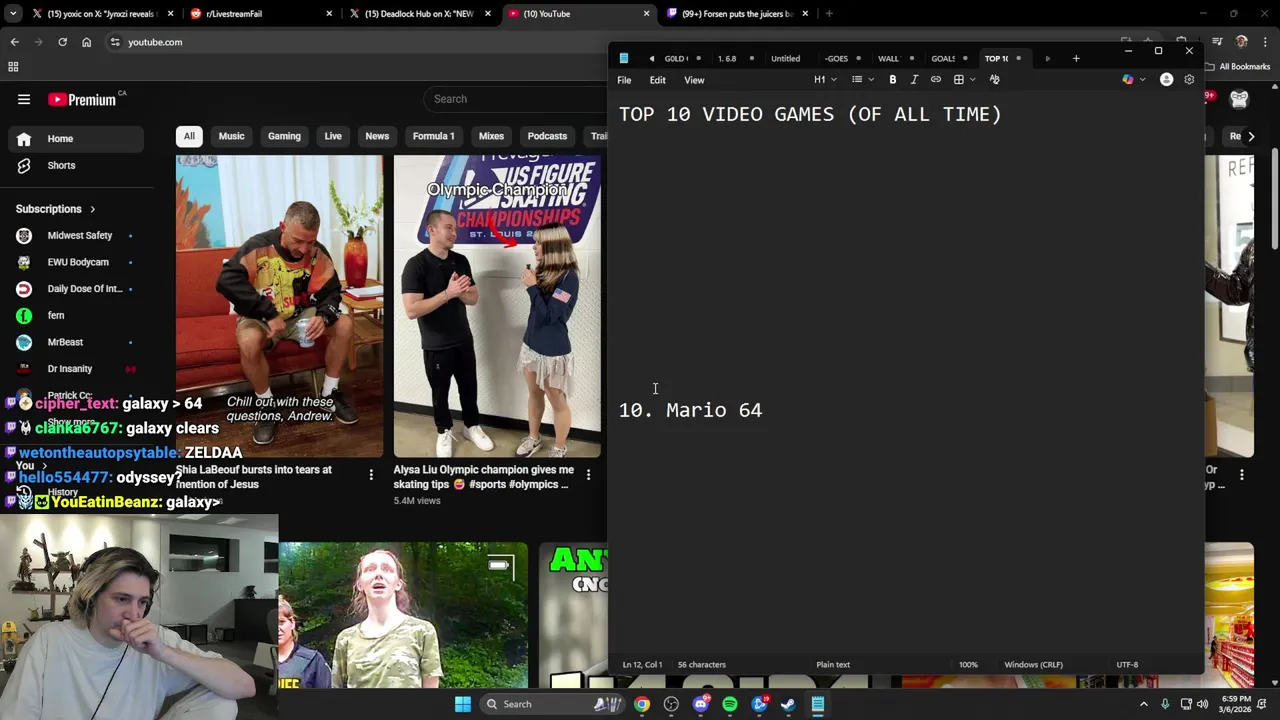1280x720 pixels.
Task: Click the YouTube search field
Action: click(515, 99)
